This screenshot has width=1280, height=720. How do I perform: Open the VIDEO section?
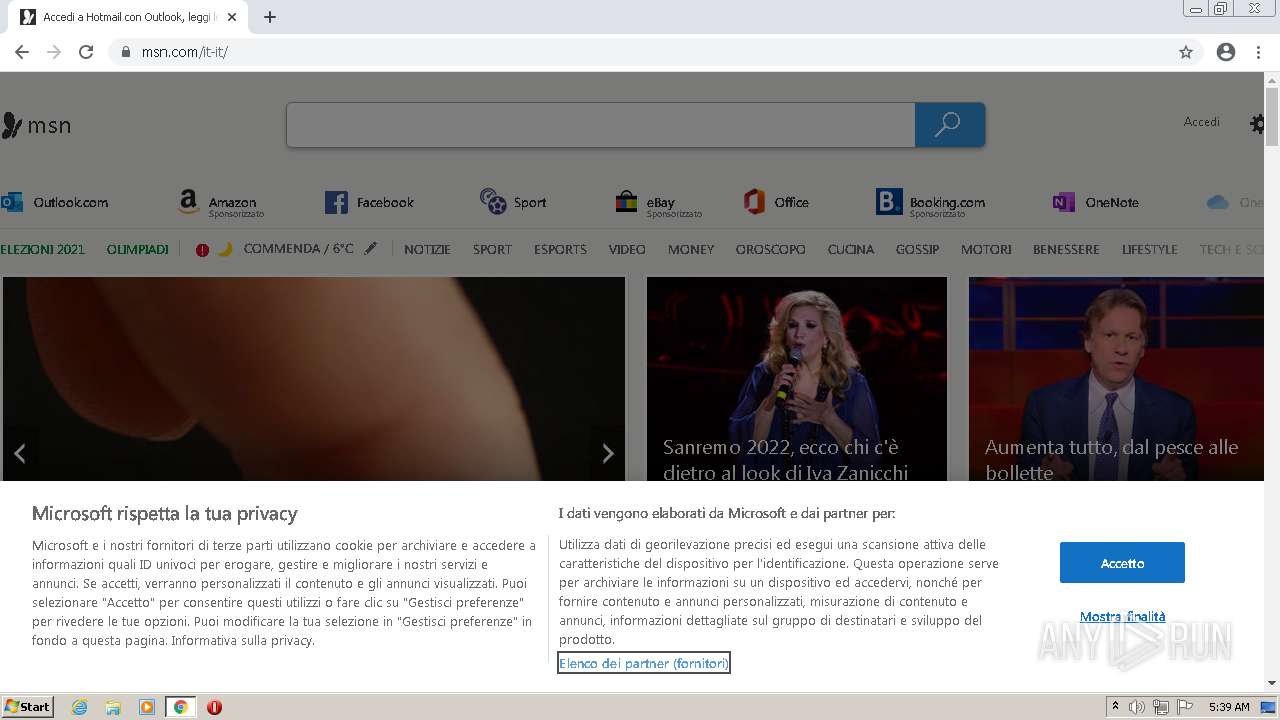627,249
